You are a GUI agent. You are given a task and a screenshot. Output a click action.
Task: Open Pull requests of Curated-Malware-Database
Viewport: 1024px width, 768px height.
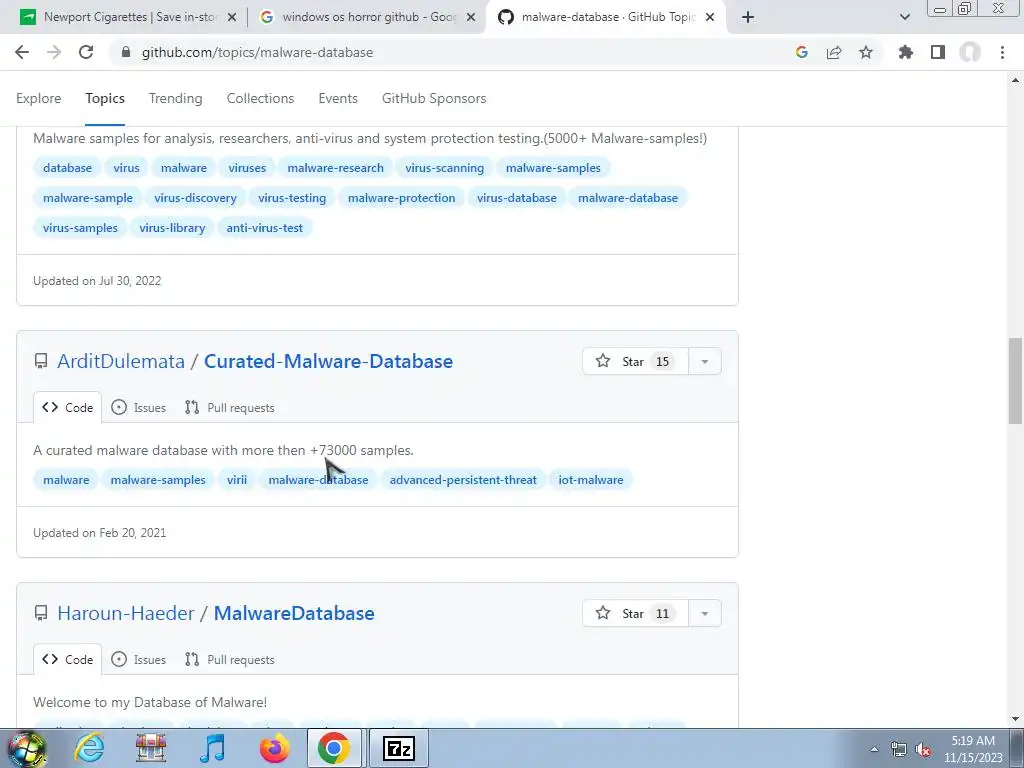pos(229,408)
